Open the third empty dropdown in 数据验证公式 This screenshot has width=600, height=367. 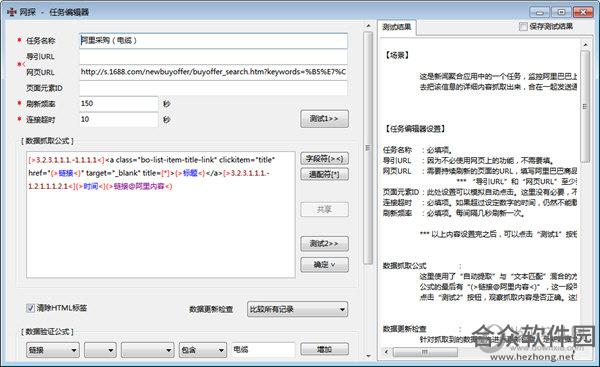147,350
